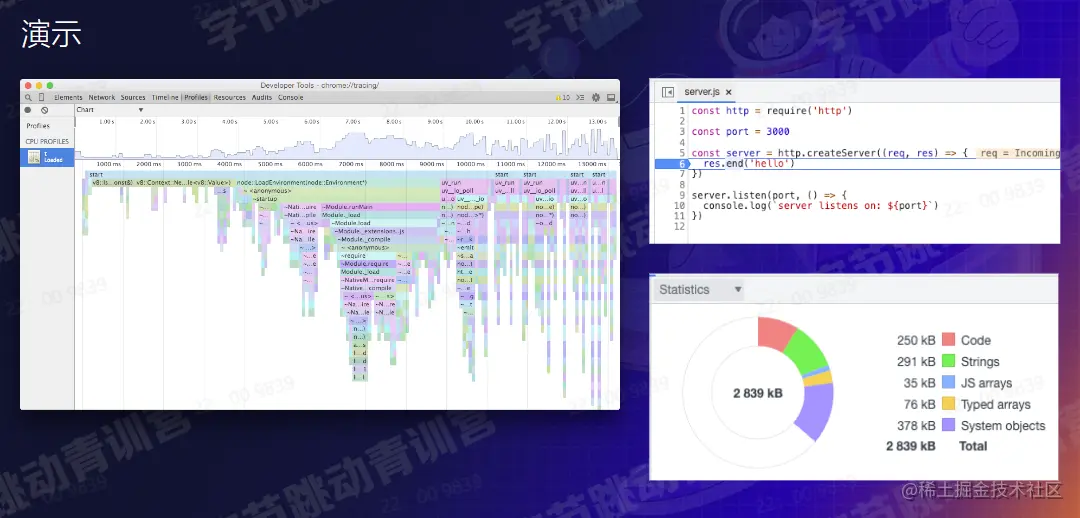Click line number 9 in code gutter
This screenshot has width=1080, height=518.
(x=682, y=196)
